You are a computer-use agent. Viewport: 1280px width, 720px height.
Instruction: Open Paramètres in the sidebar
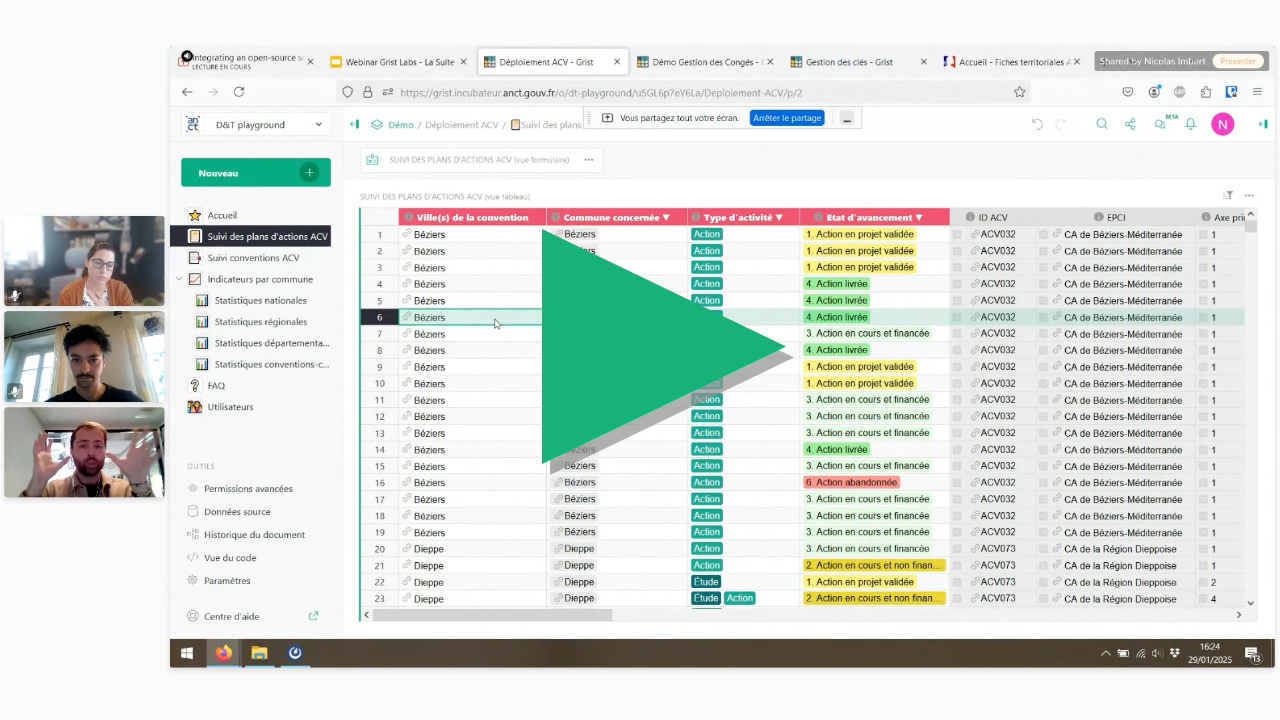tap(227, 581)
